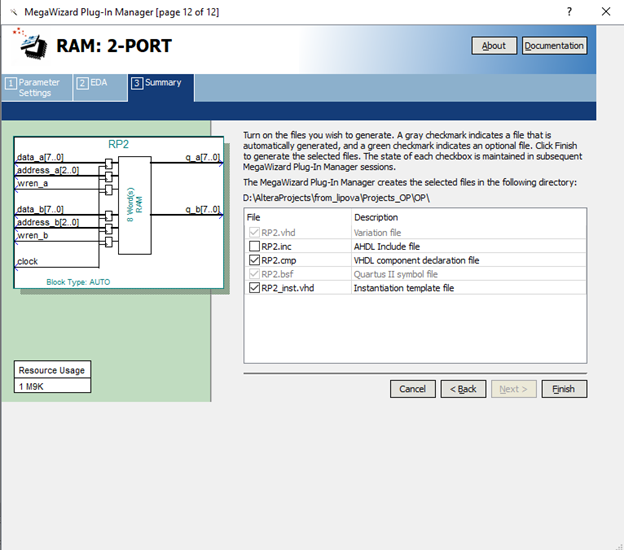624x550 pixels.
Task: Click the grayed RP2.bsf symbol file checkbox
Action: click(254, 274)
